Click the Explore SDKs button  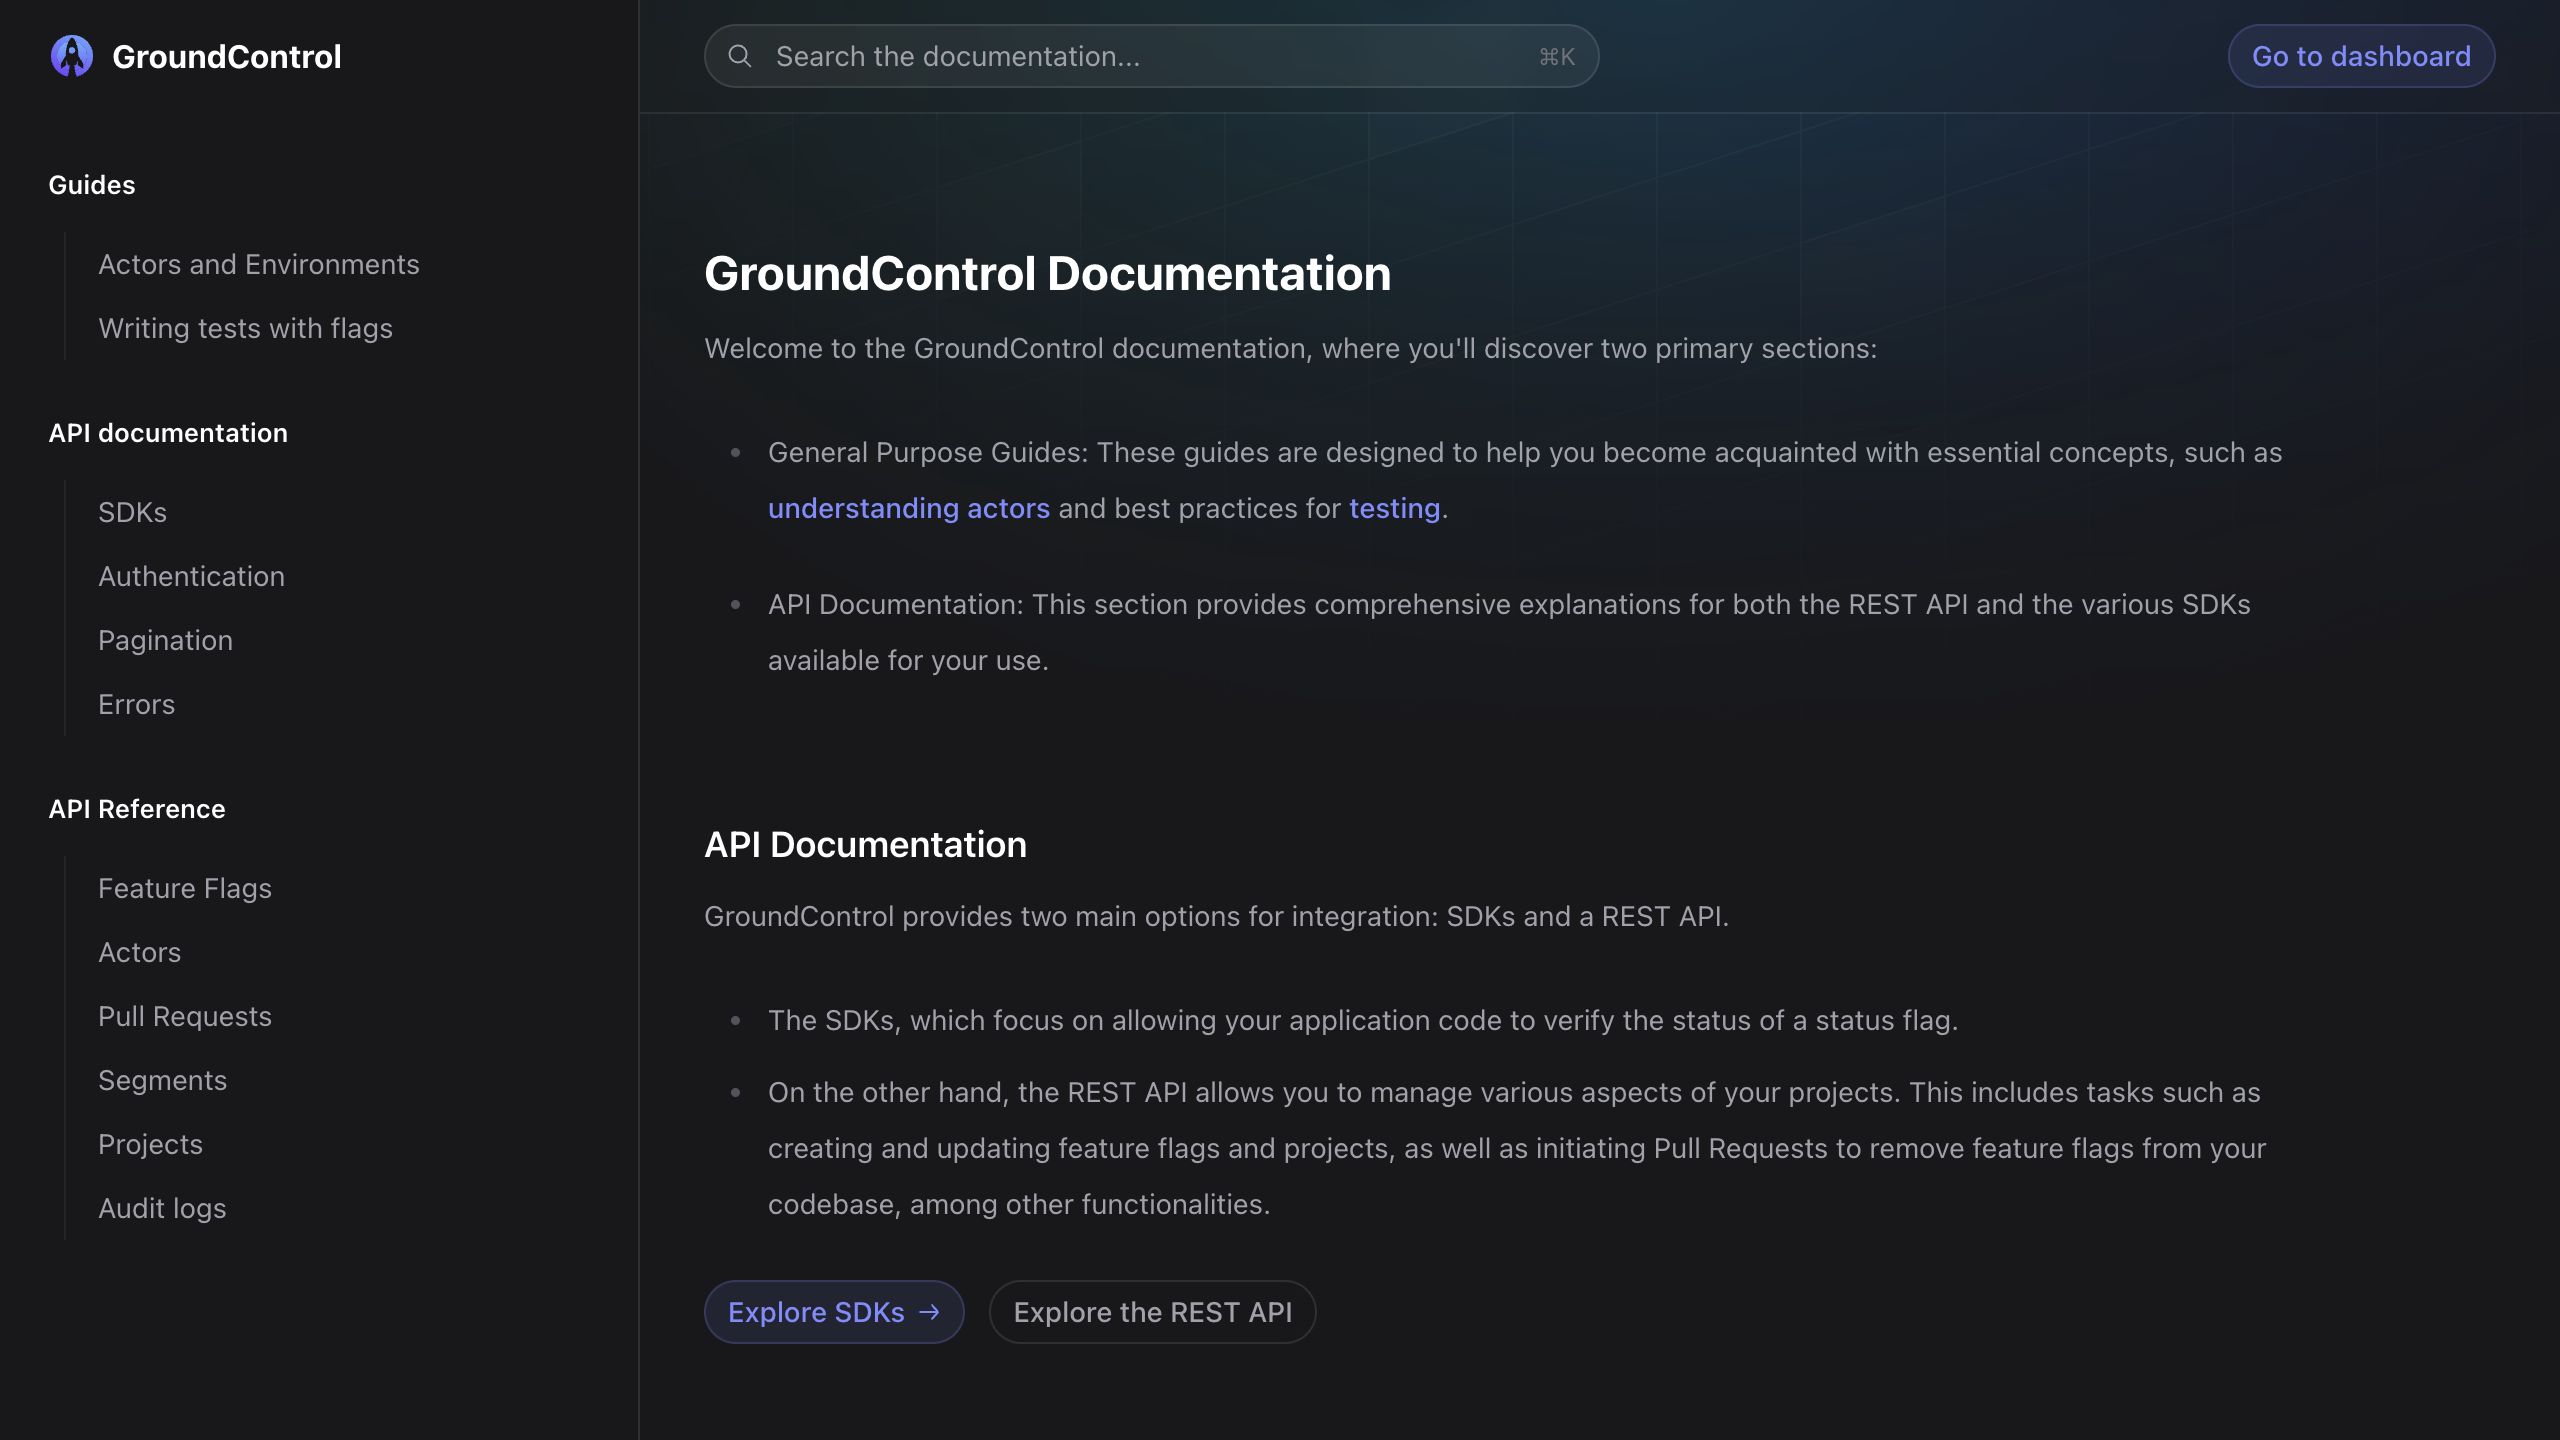click(x=834, y=1312)
